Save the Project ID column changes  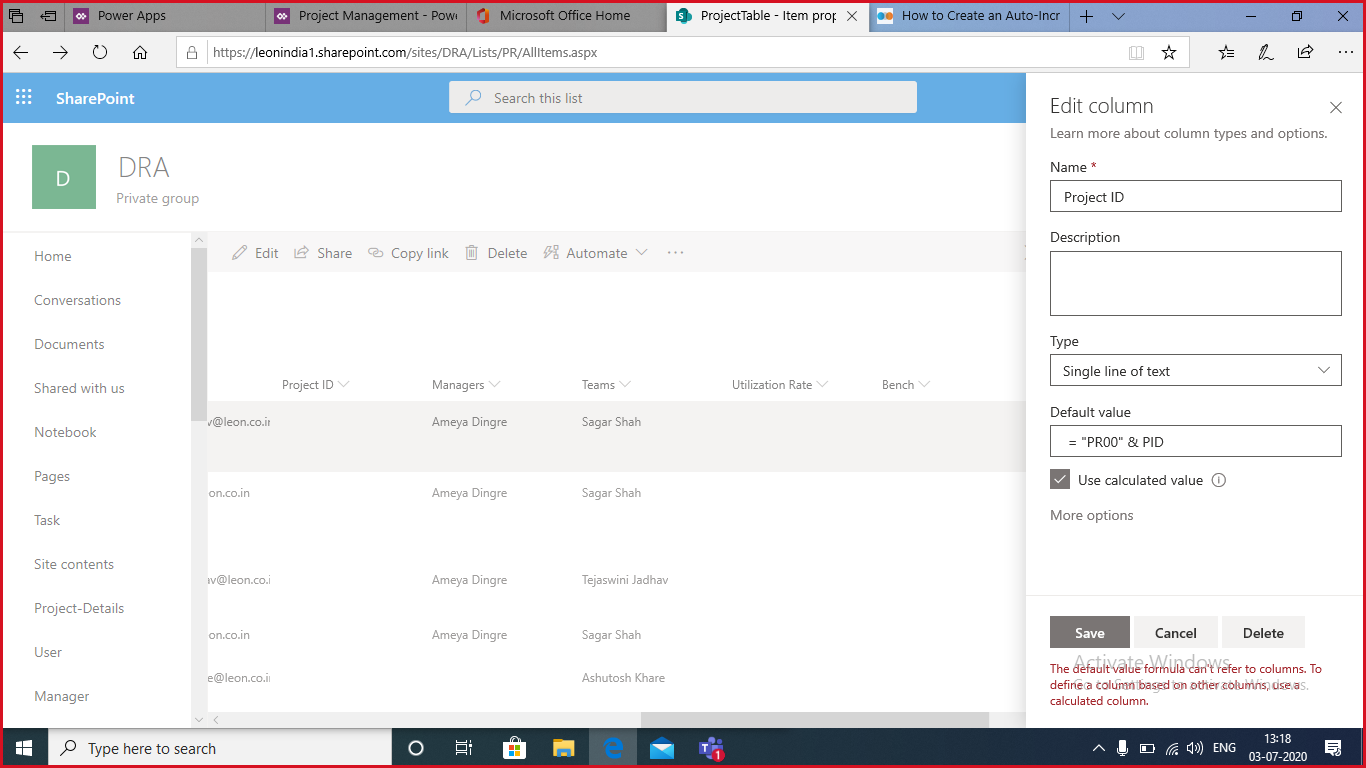[1089, 632]
